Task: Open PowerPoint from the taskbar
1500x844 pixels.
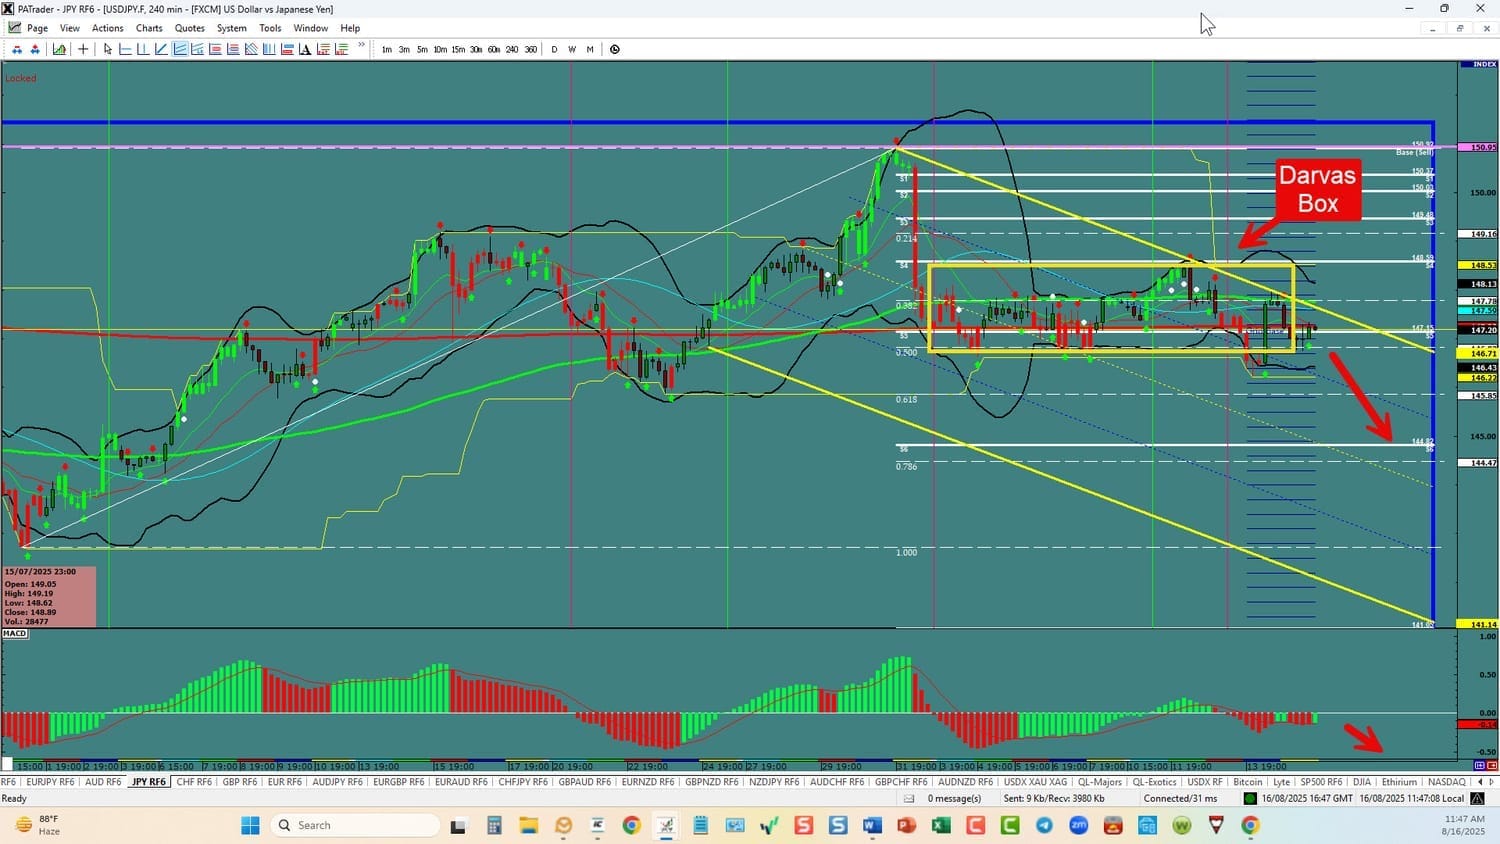Action: click(x=907, y=825)
